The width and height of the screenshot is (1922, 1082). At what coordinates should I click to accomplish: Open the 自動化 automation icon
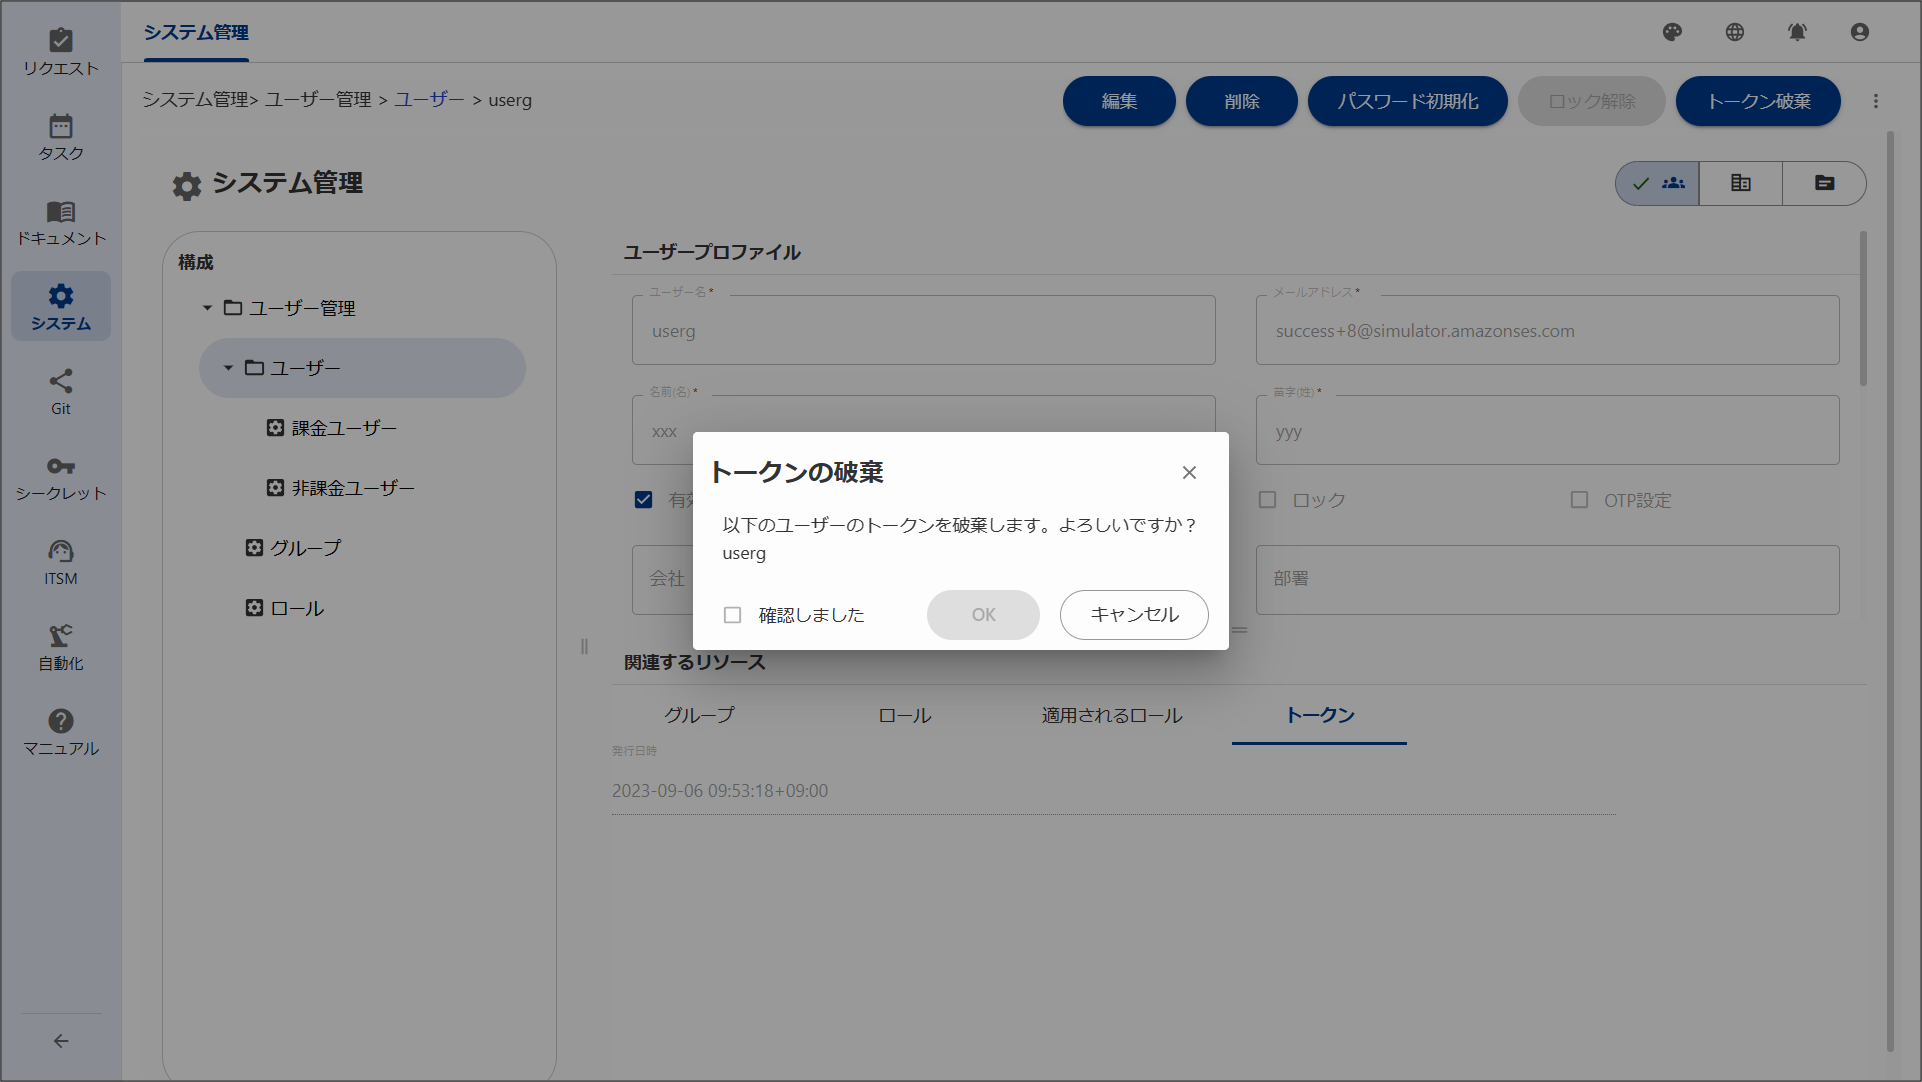[x=61, y=645]
